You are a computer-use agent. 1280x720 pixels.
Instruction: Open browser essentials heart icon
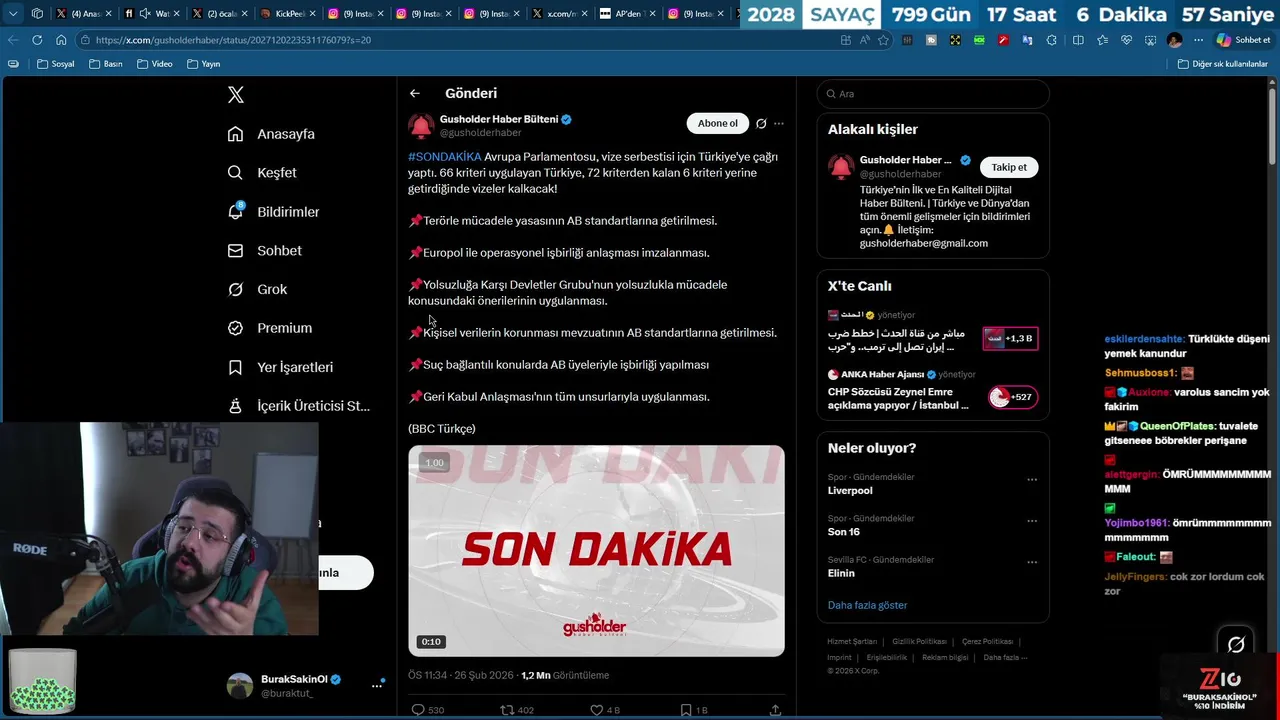point(1126,40)
